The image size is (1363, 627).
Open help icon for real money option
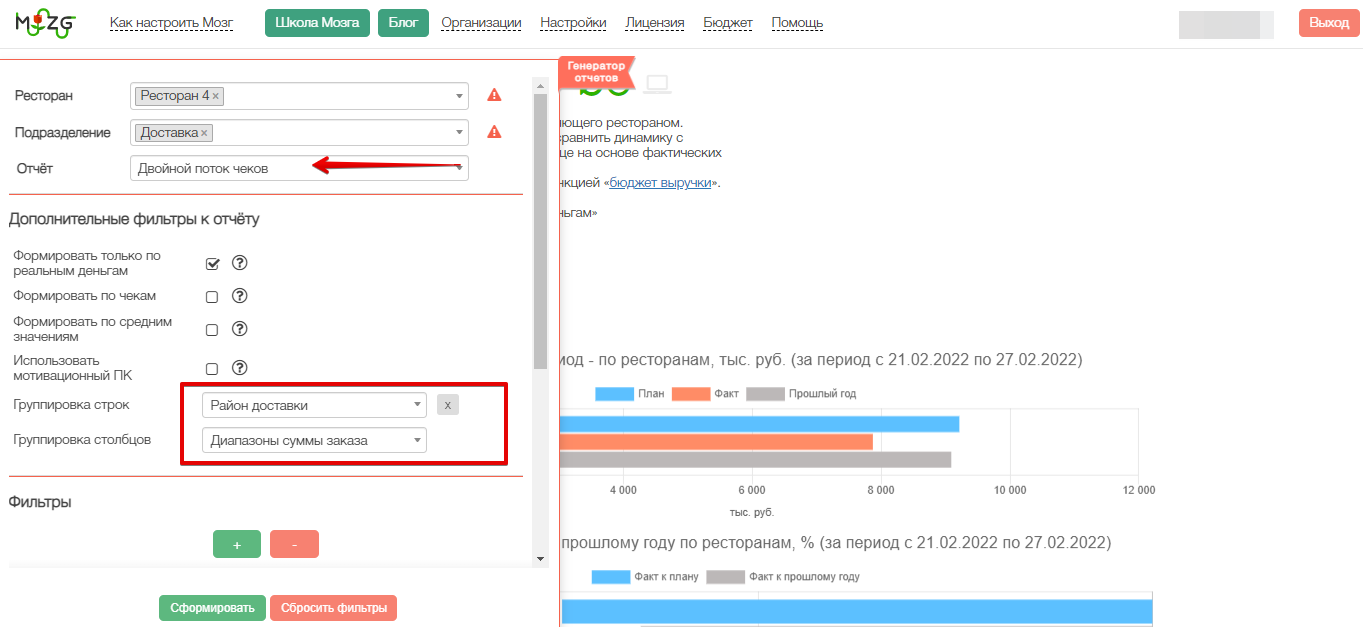pos(239,263)
